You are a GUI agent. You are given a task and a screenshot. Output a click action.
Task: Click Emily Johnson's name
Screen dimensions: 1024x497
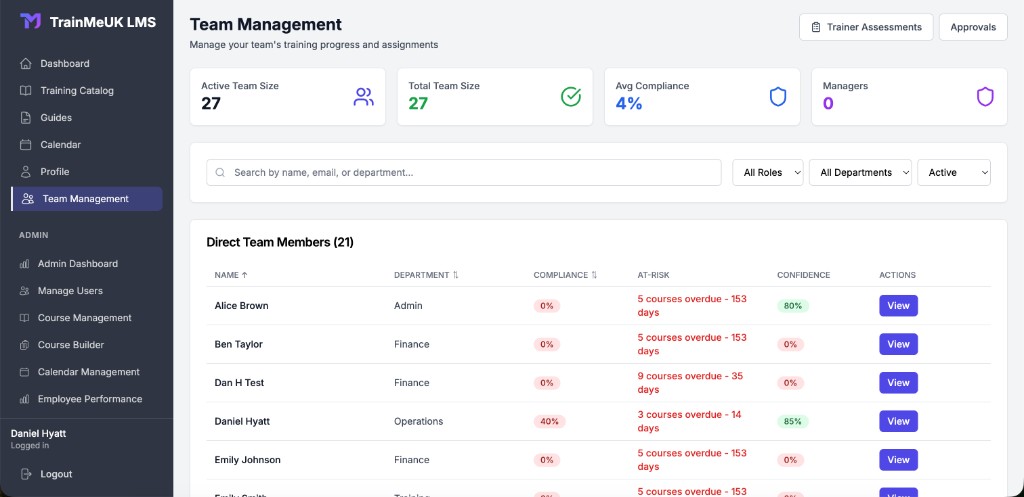[x=248, y=460]
